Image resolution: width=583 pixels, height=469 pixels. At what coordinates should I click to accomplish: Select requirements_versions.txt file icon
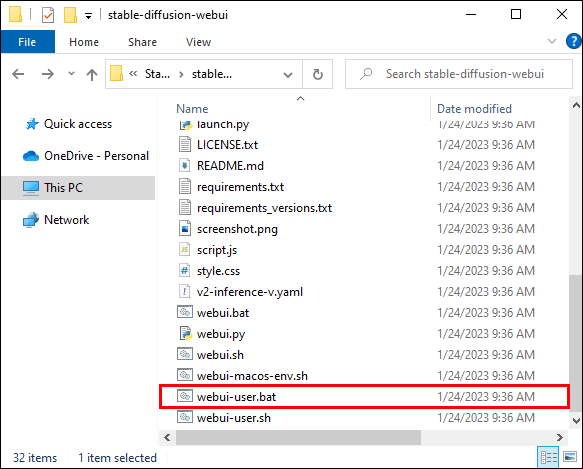[185, 208]
